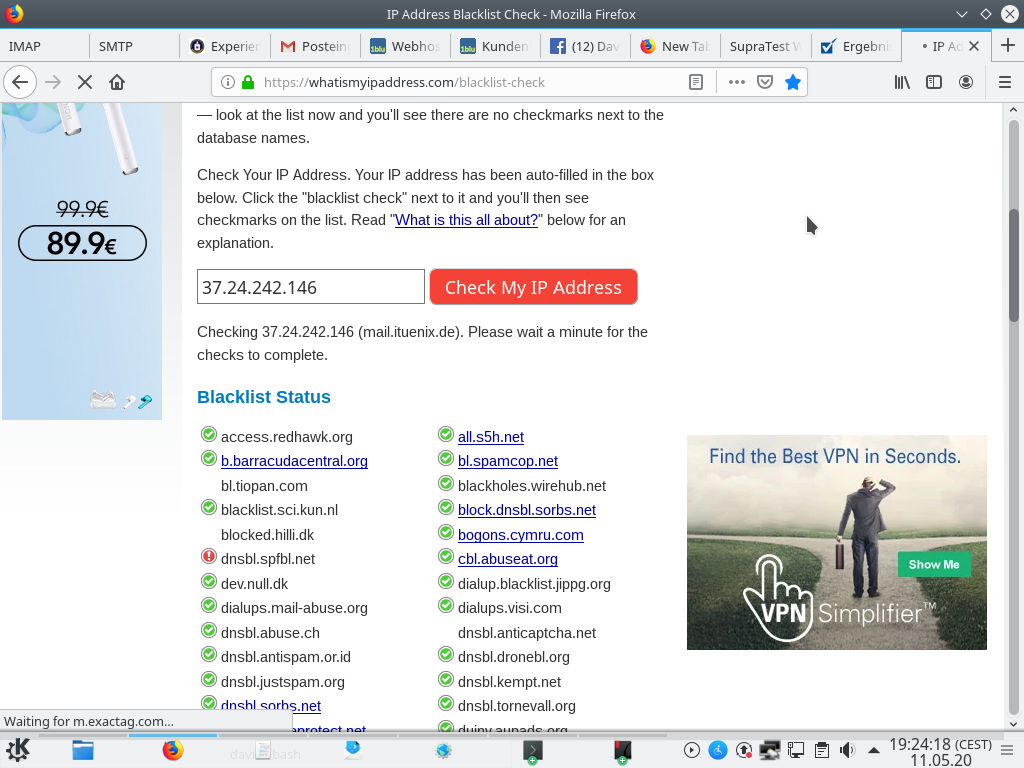1024x768 pixels.
Task: Toggle the Firefox sidebar
Action: tap(934, 82)
